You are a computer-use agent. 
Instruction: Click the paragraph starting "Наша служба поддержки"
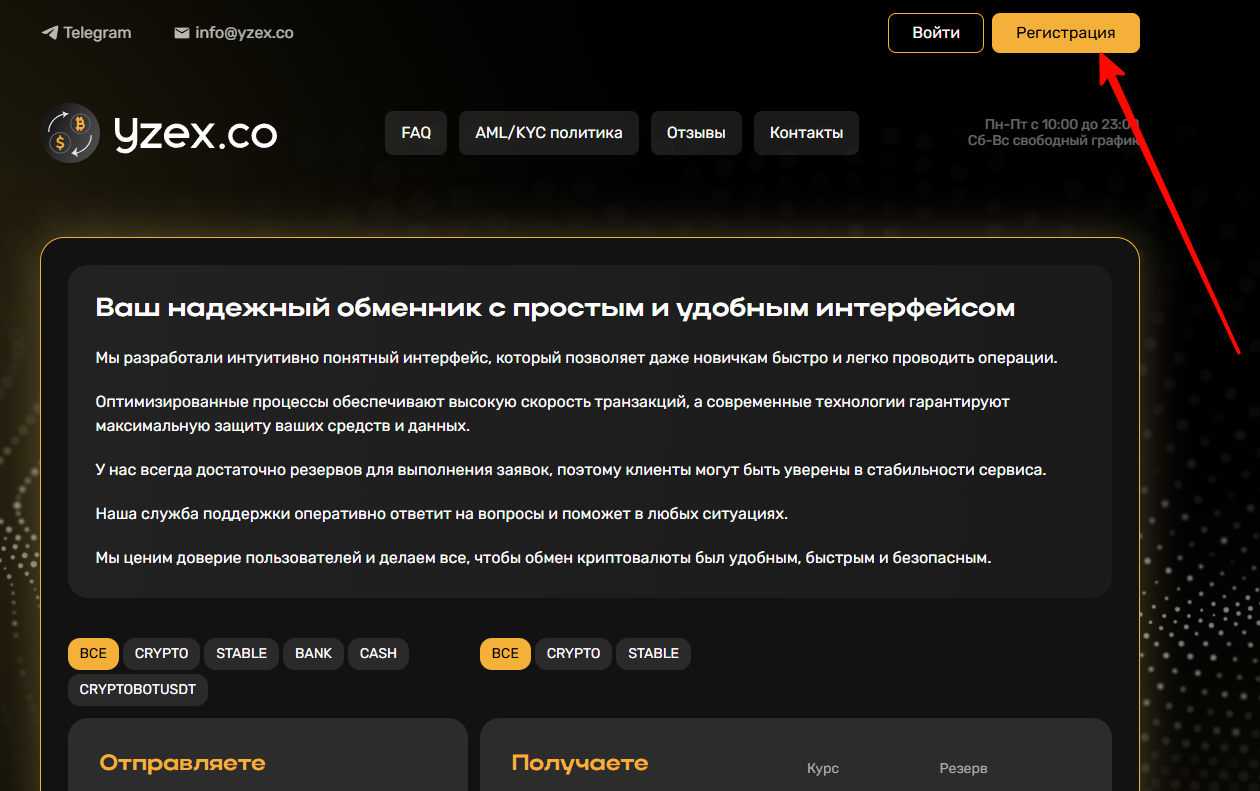[x=442, y=513]
